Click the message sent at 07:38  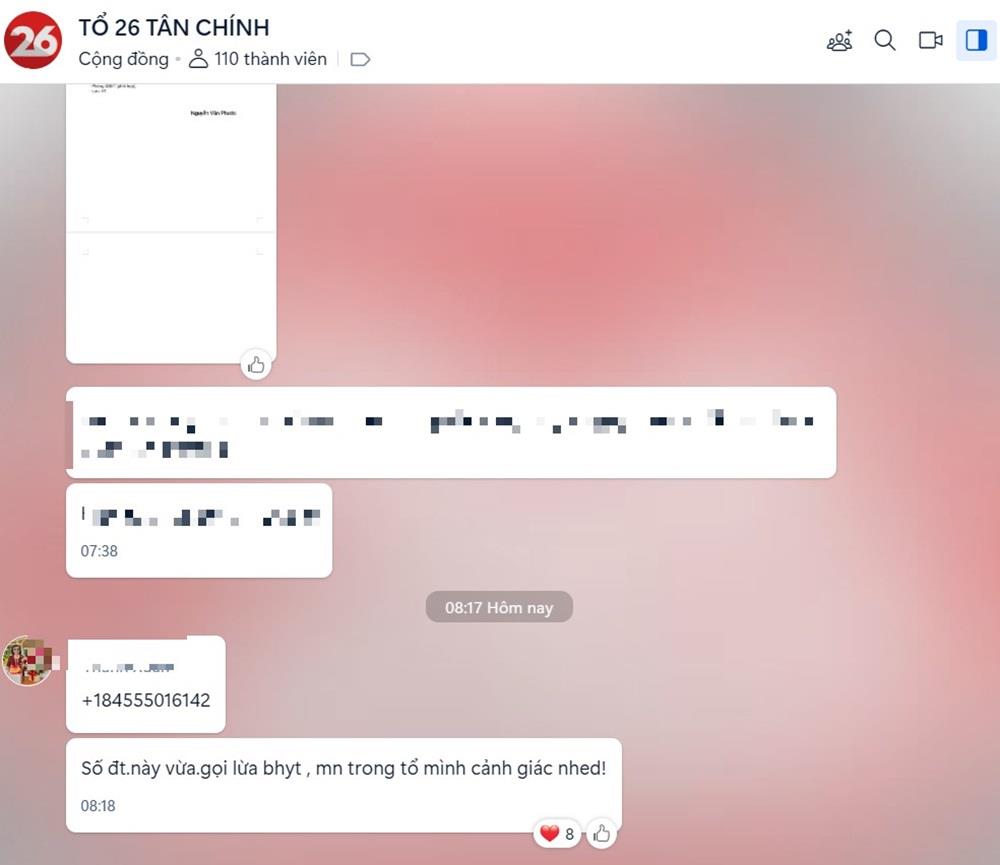click(x=199, y=530)
